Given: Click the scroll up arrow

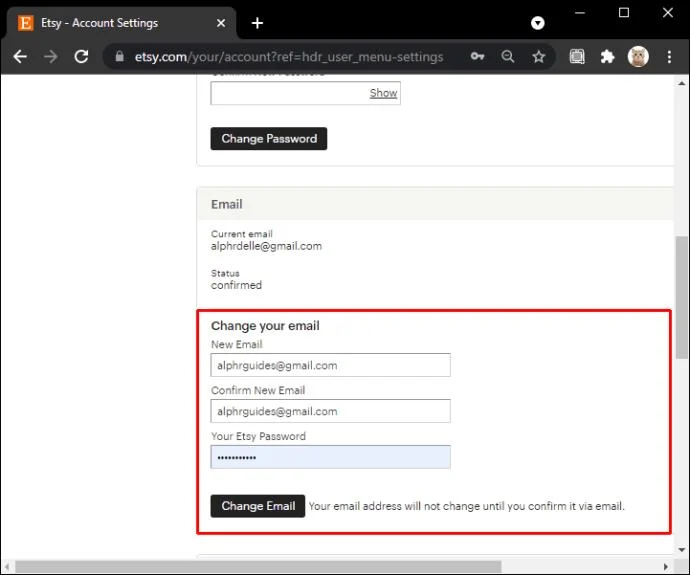Looking at the screenshot, I should click(x=682, y=83).
